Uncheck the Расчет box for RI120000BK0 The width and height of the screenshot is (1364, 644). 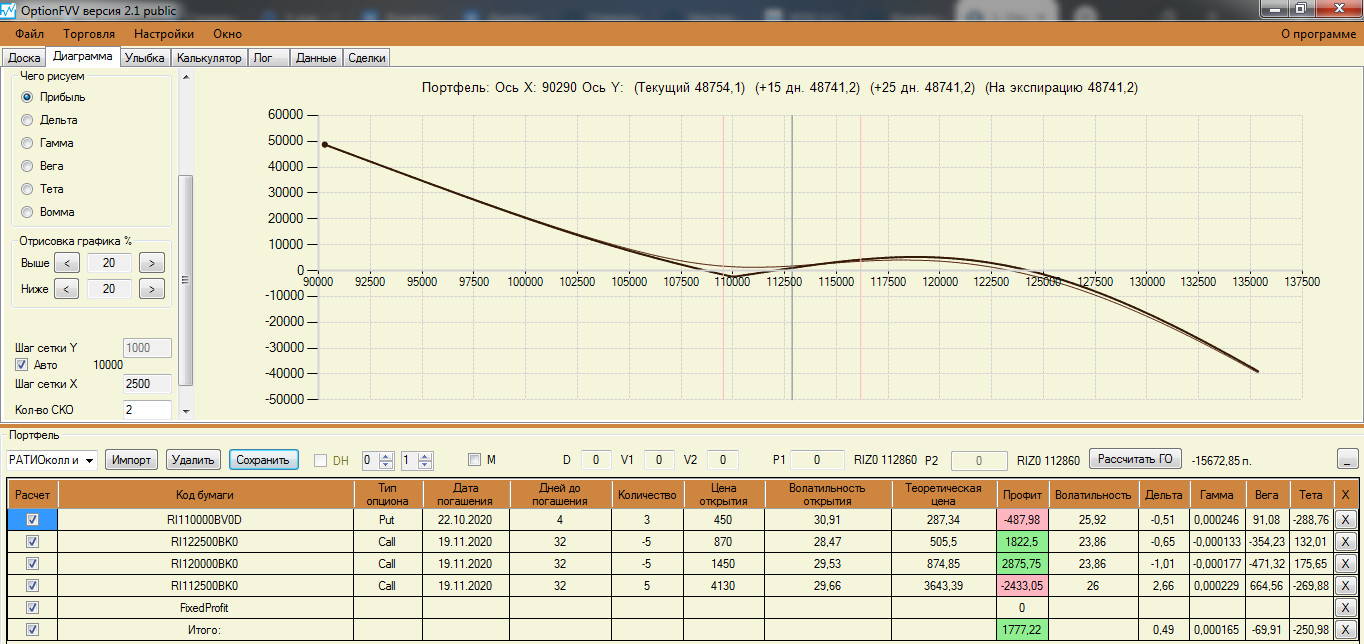[33, 564]
